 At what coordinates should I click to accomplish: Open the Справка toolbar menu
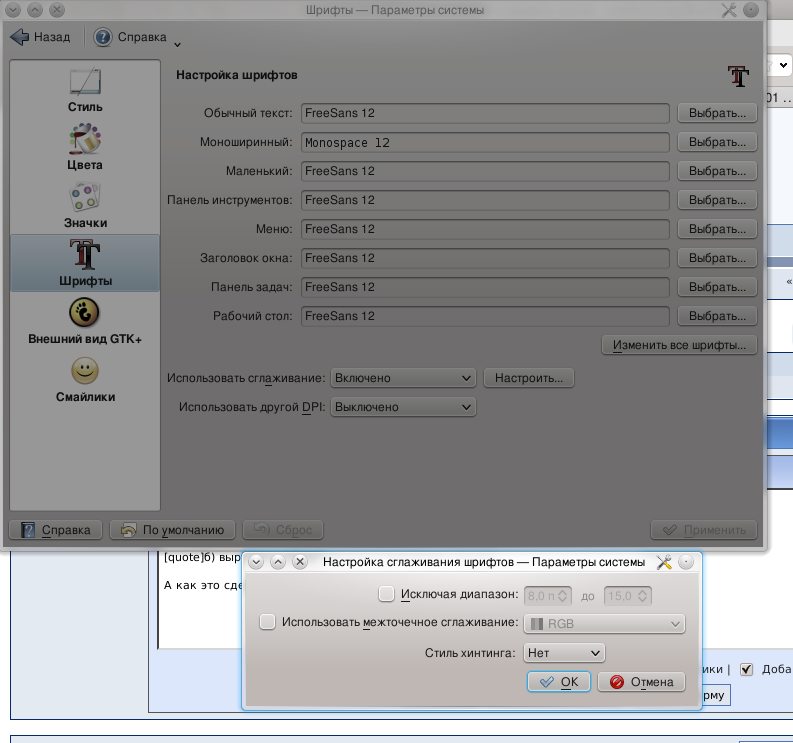coord(137,38)
